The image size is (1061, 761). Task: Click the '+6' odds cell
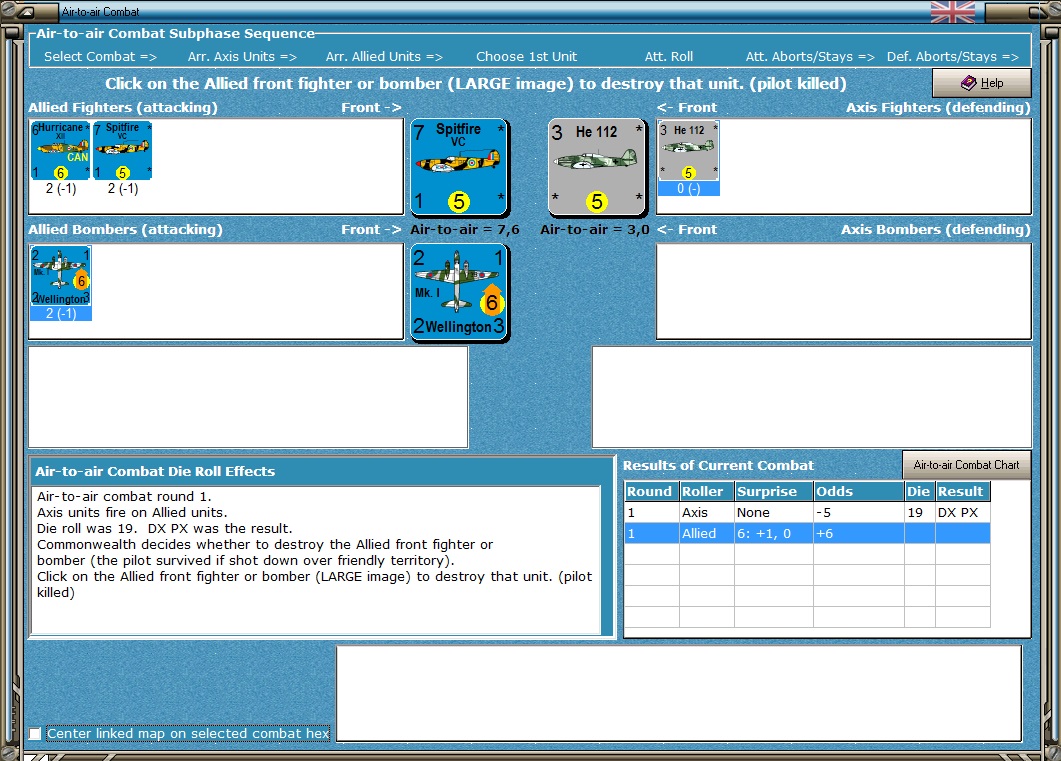(859, 533)
